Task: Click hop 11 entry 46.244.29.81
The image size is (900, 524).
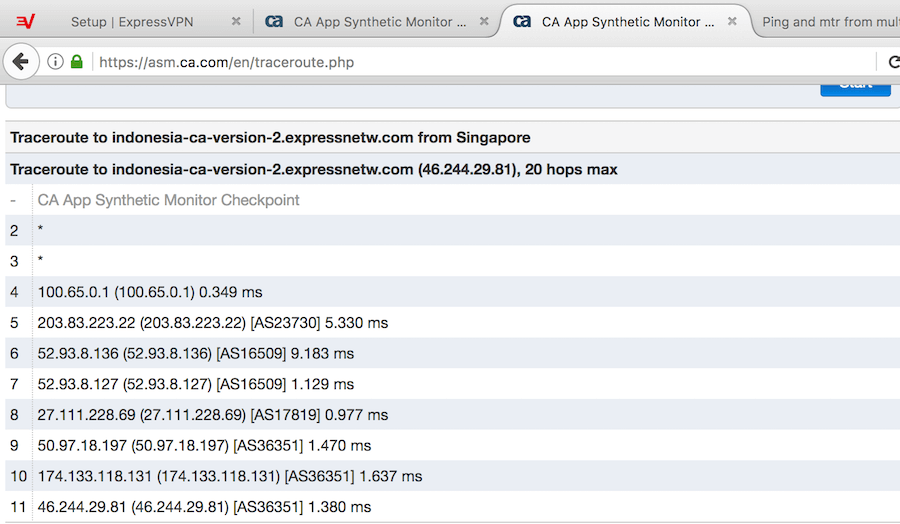Action: [204, 507]
